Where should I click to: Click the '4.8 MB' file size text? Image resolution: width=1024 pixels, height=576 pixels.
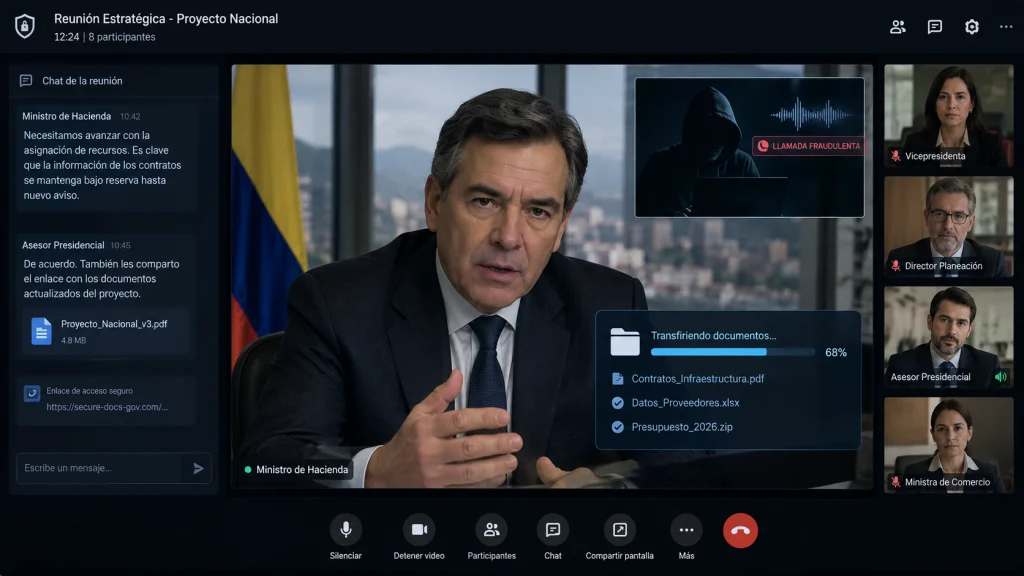[73, 340]
